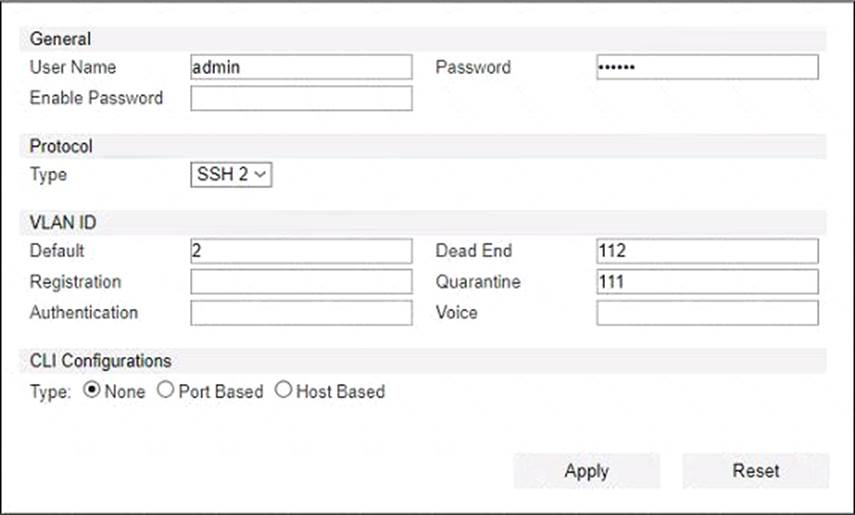The height and width of the screenshot is (515, 855).
Task: Click the Apply button
Action: (587, 471)
